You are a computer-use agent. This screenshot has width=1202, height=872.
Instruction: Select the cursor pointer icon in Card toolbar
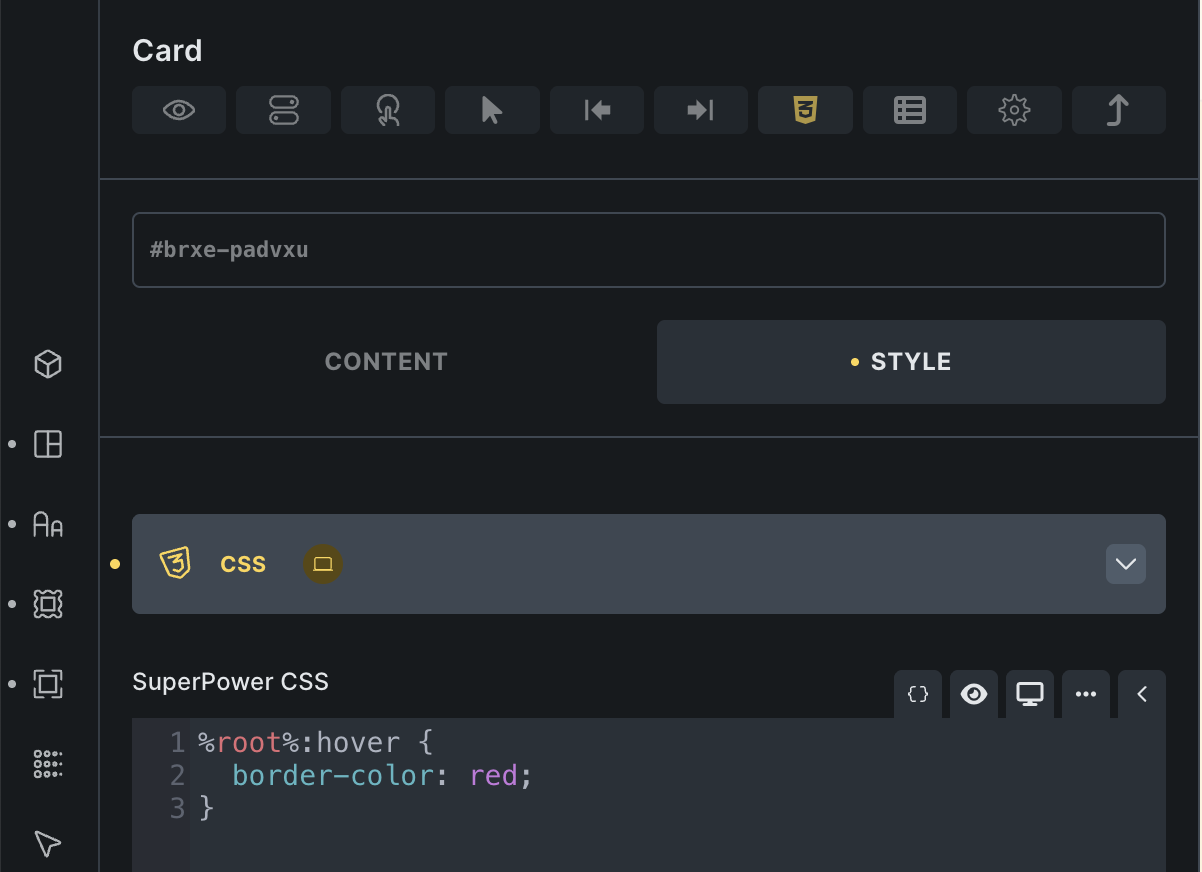(x=492, y=110)
